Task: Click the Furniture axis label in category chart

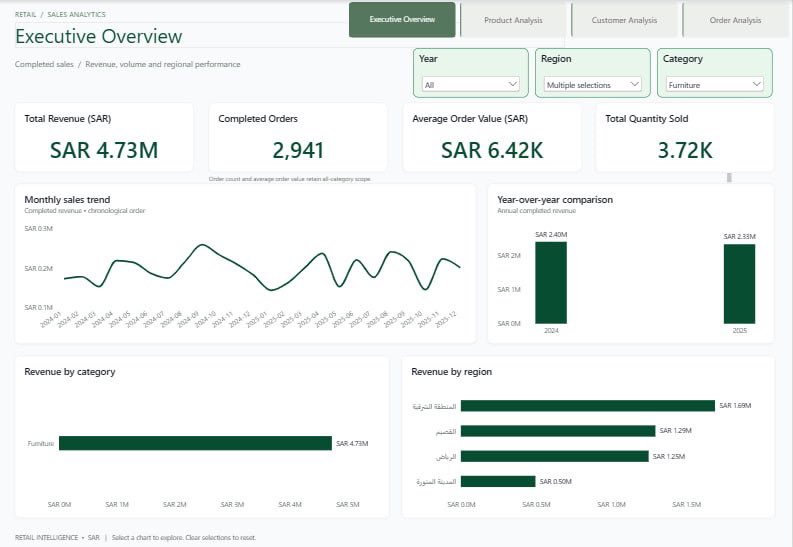Action: [x=40, y=443]
